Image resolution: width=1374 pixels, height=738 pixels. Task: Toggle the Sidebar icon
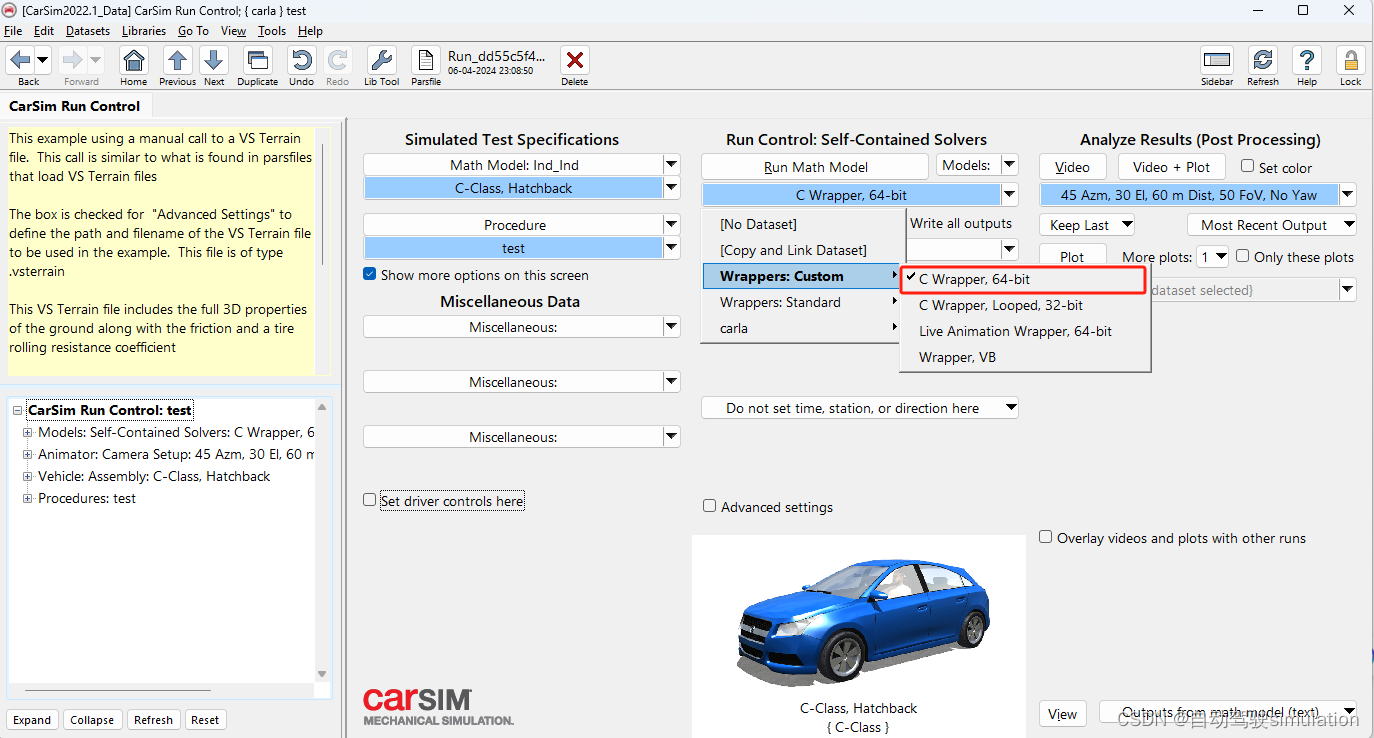click(1217, 60)
